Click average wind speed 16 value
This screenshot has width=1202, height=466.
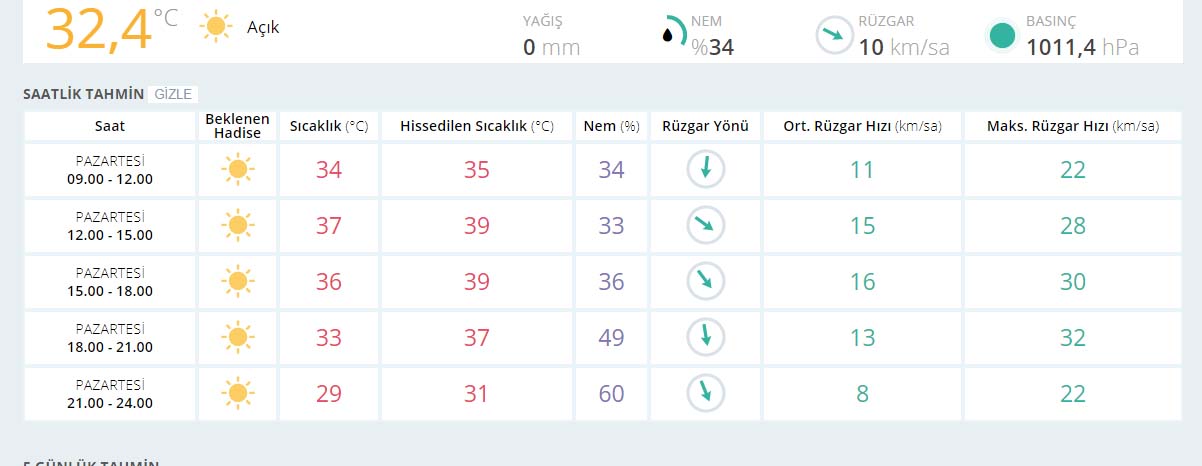point(862,282)
